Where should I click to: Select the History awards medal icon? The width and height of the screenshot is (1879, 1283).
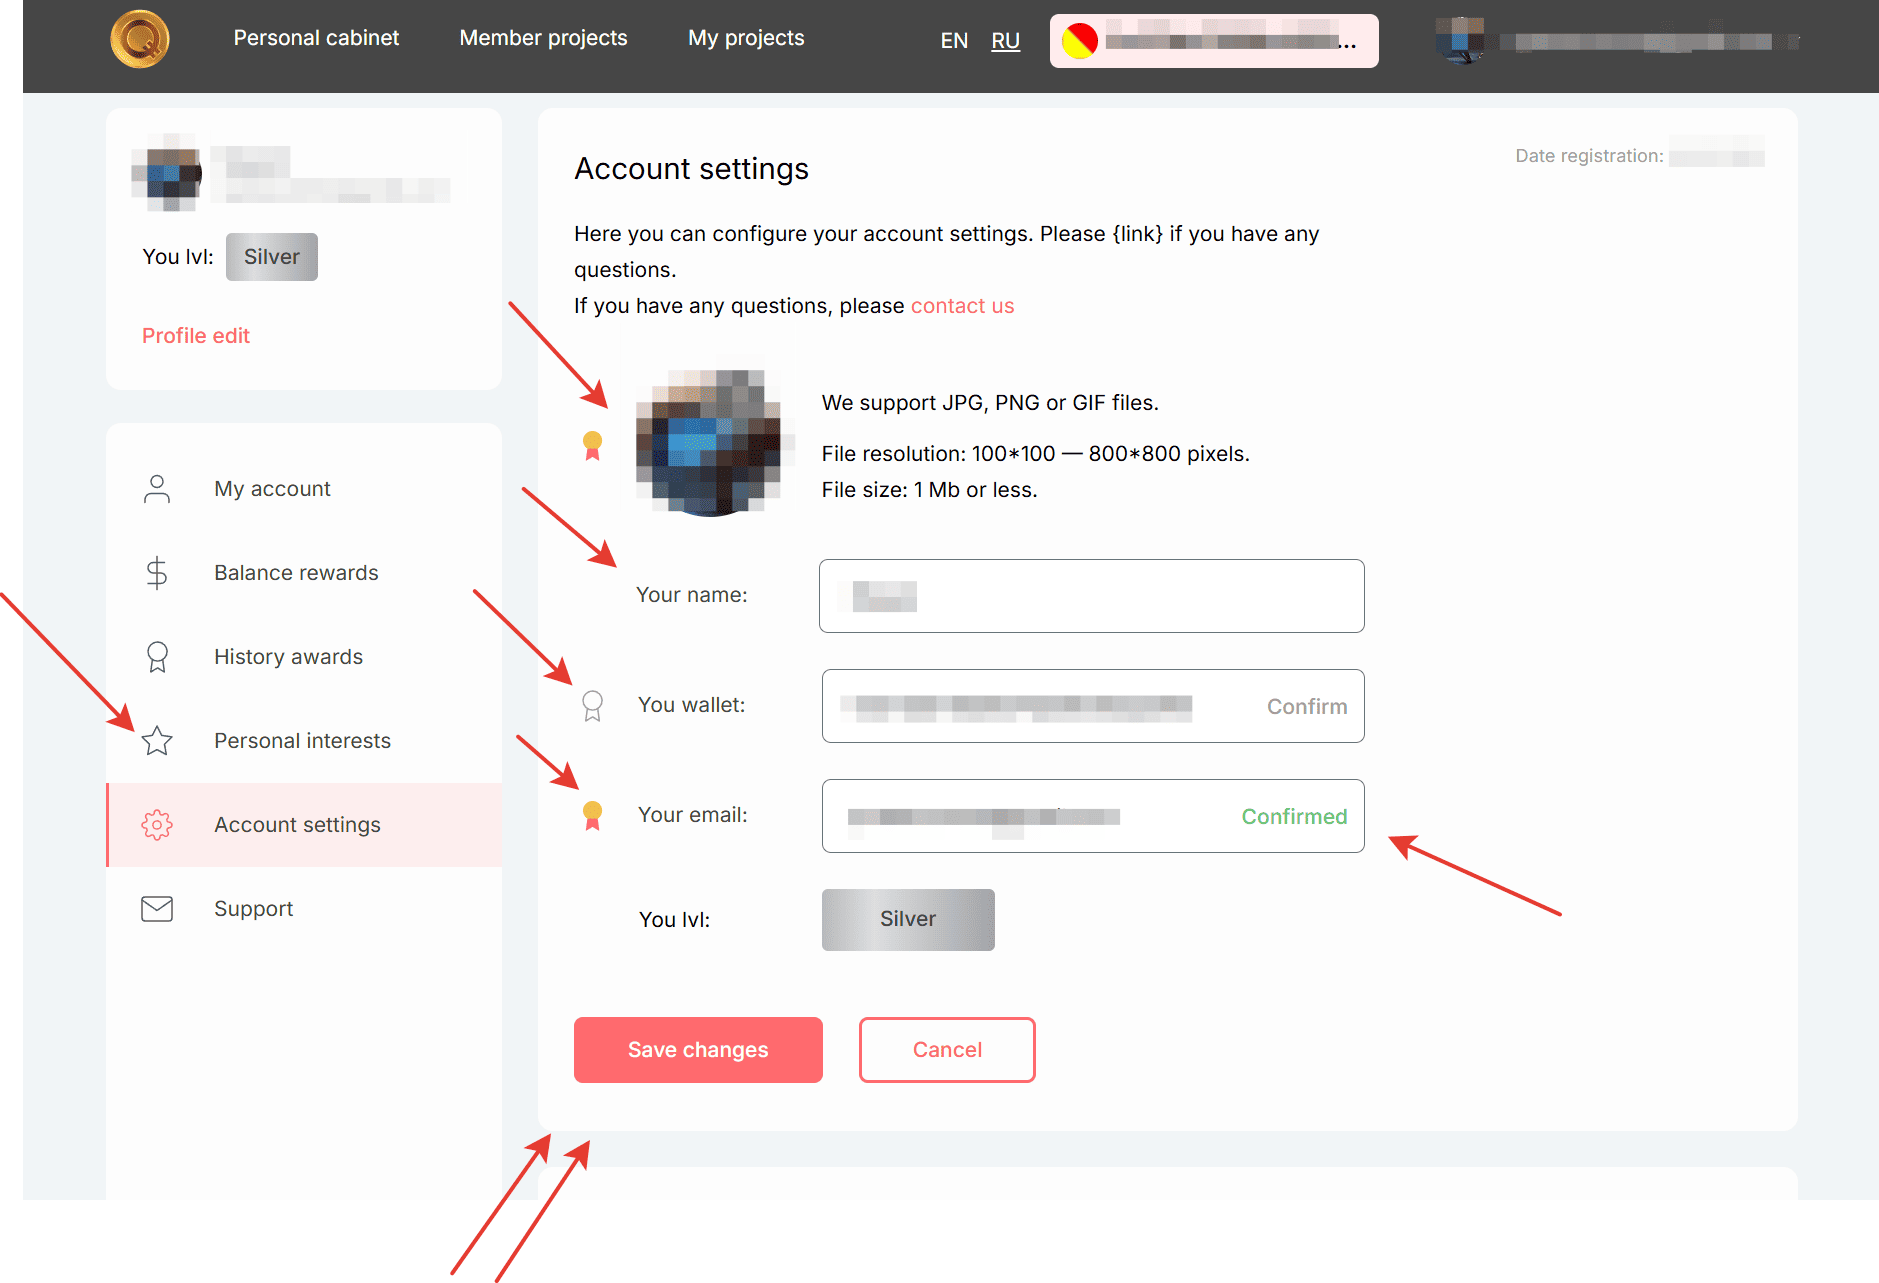pos(157,656)
